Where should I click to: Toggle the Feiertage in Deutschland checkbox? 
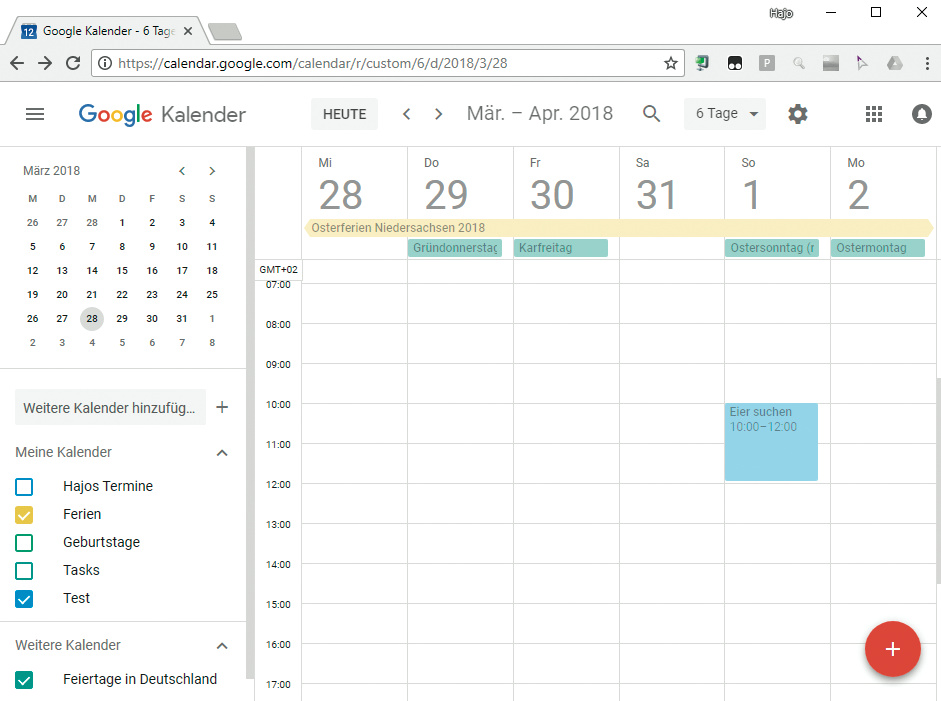(x=25, y=680)
